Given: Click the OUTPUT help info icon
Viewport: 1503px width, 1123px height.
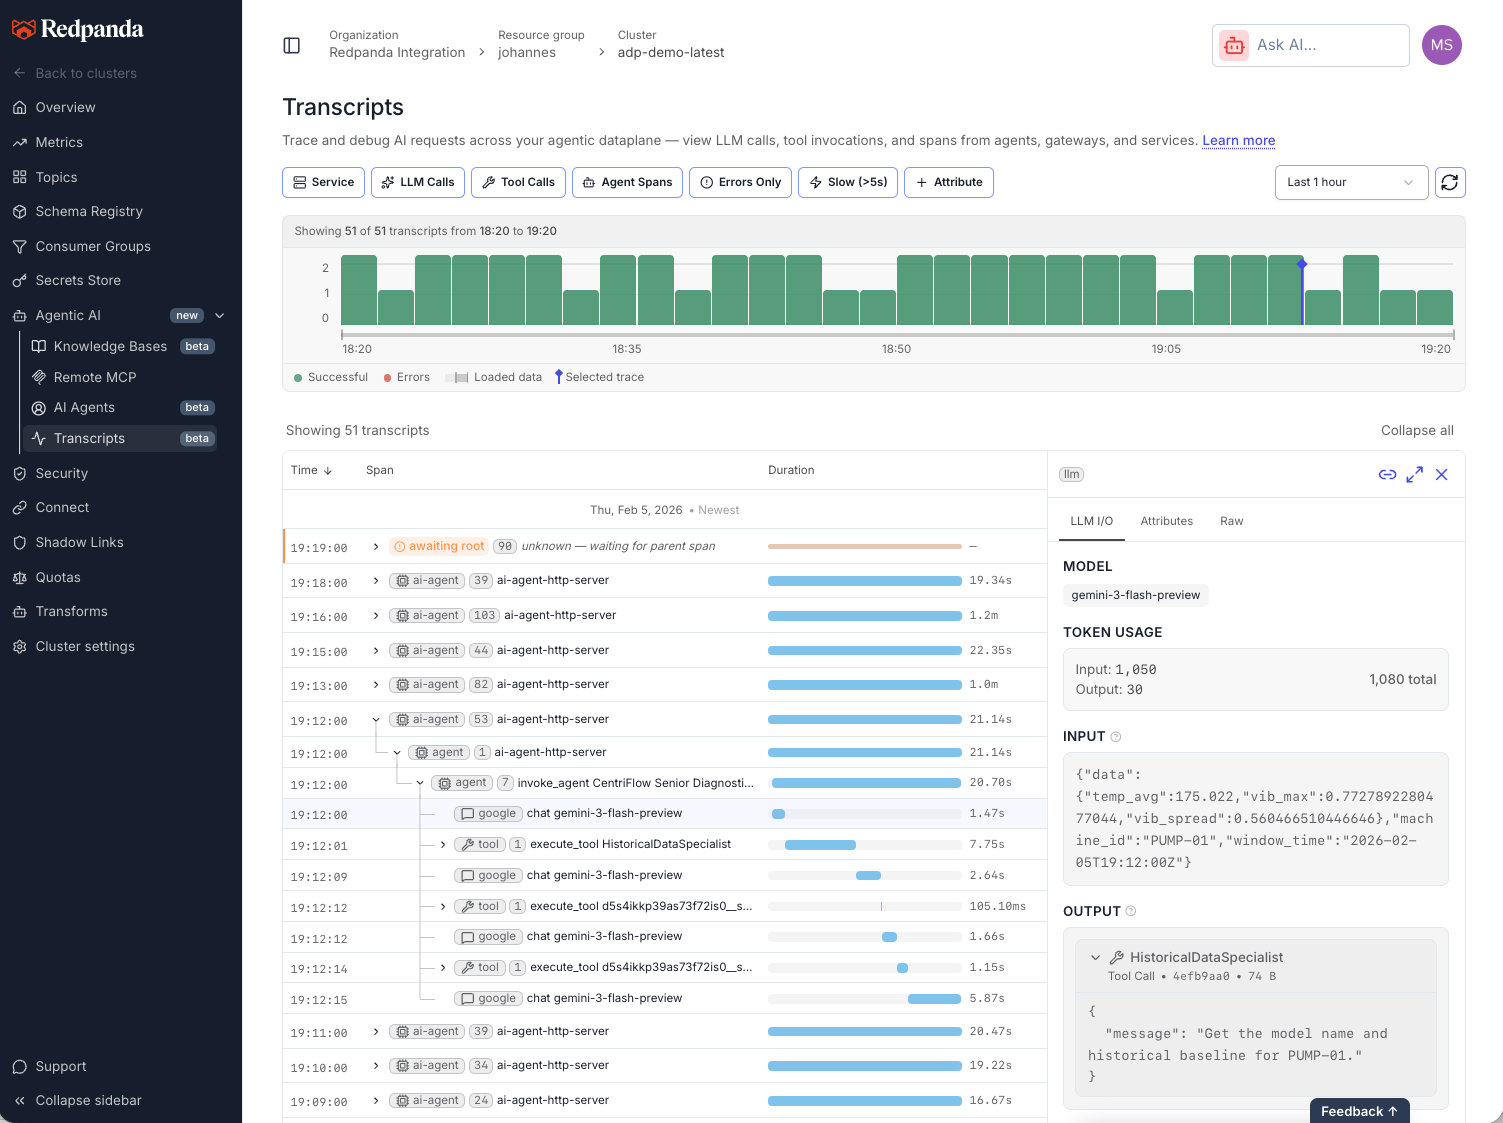Looking at the screenshot, I should 1131,911.
